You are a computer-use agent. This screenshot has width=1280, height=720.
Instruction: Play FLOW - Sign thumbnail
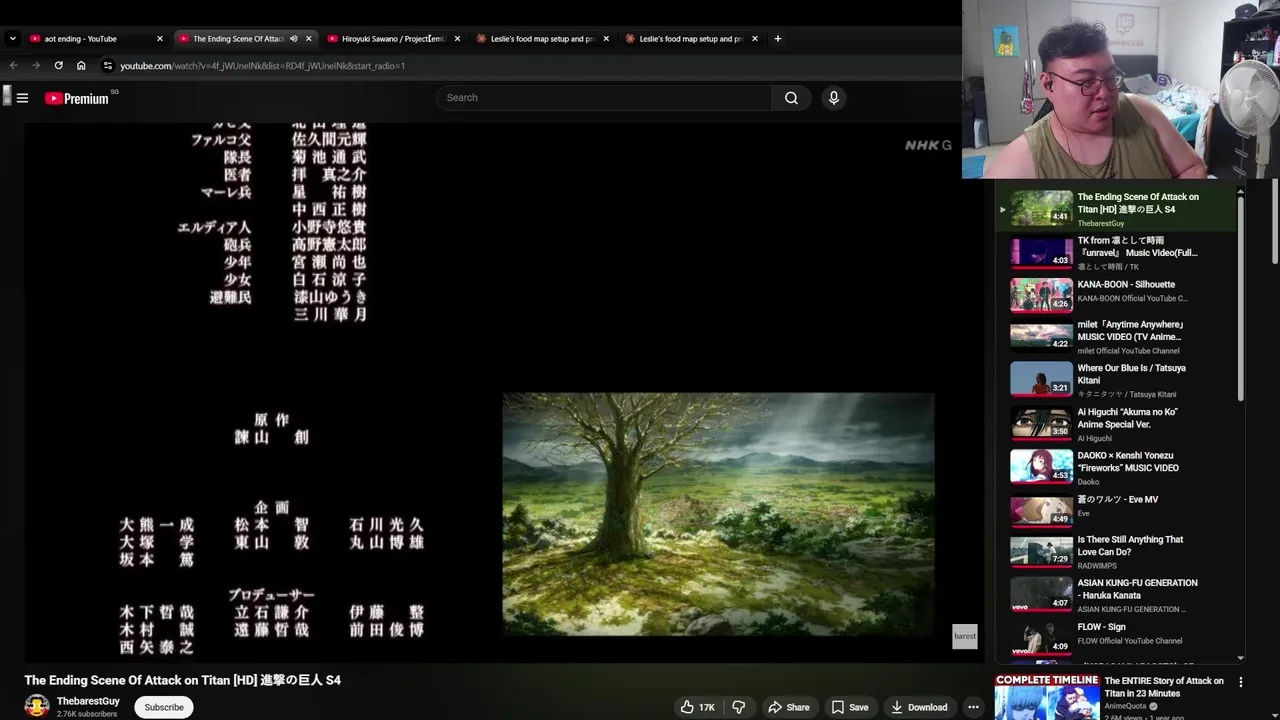tap(1041, 638)
